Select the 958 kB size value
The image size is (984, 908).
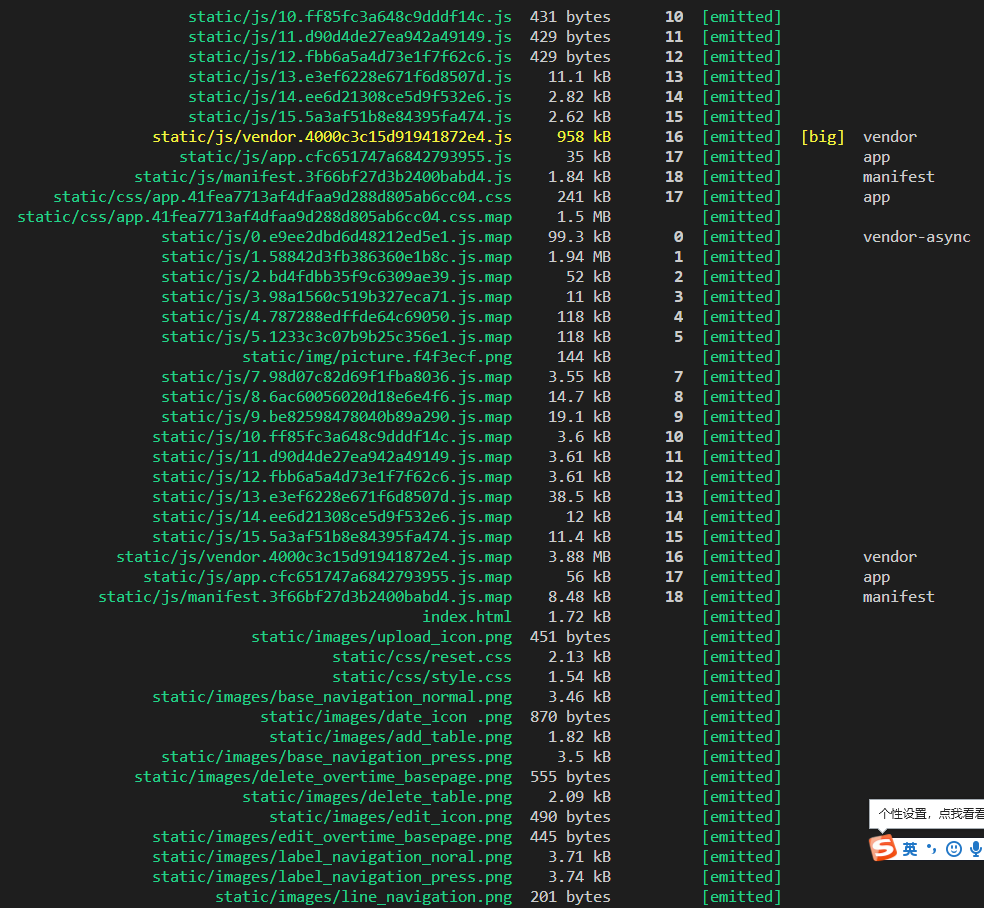584,137
